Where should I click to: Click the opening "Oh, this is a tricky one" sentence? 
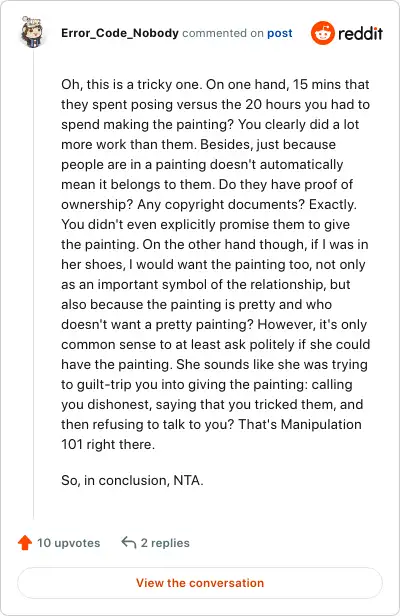[x=132, y=84]
